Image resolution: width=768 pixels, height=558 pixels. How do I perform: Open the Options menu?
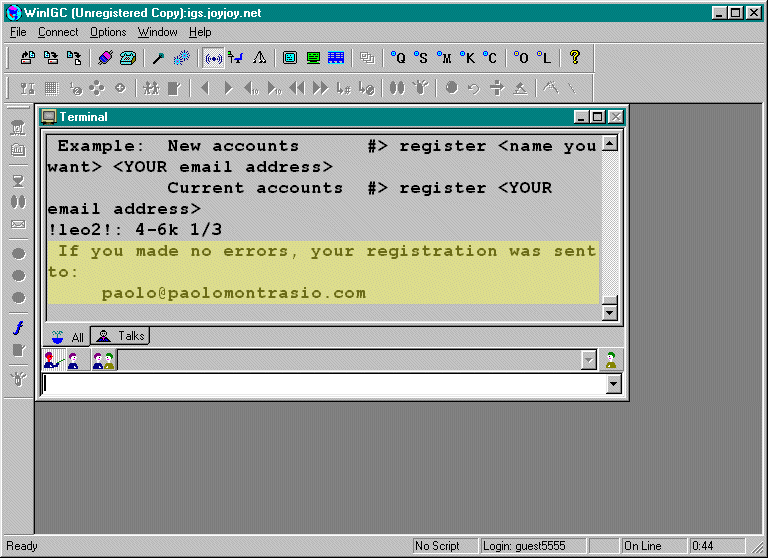point(108,32)
